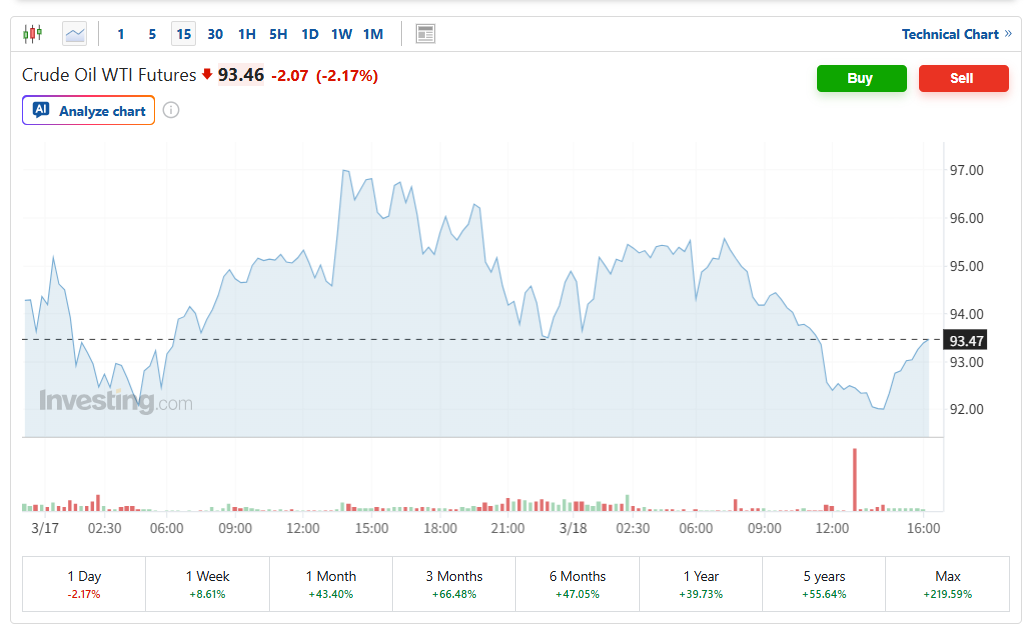The width and height of the screenshot is (1031, 630).
Task: Select the 1 Month performance tab
Action: pyautogui.click(x=331, y=584)
